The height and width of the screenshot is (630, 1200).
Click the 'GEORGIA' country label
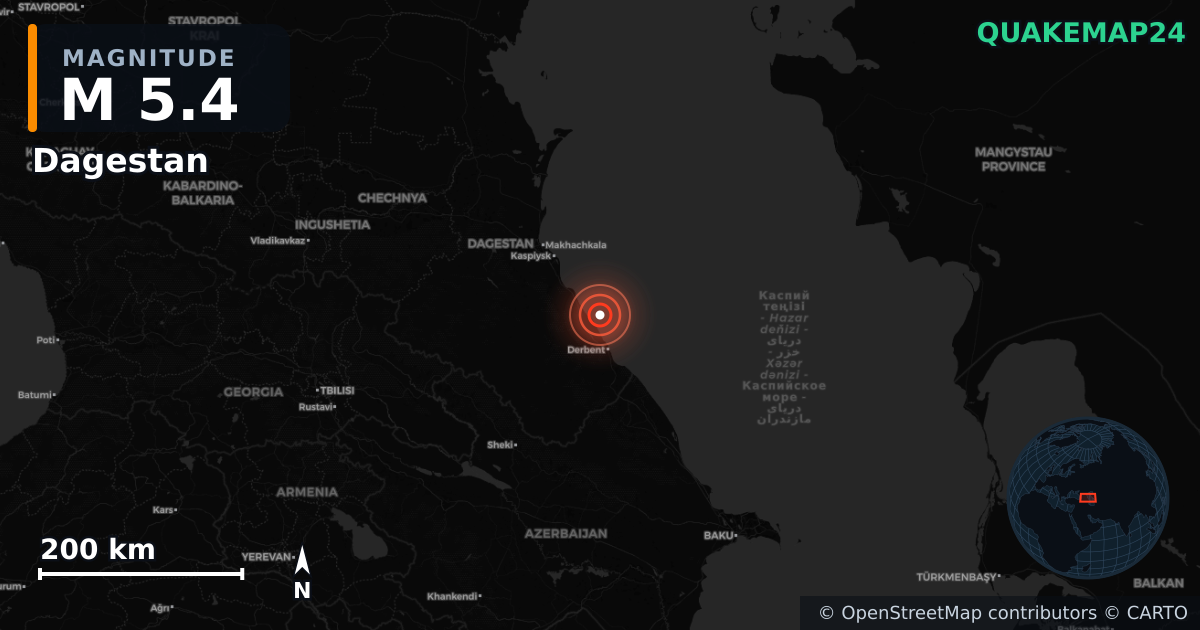pos(253,392)
